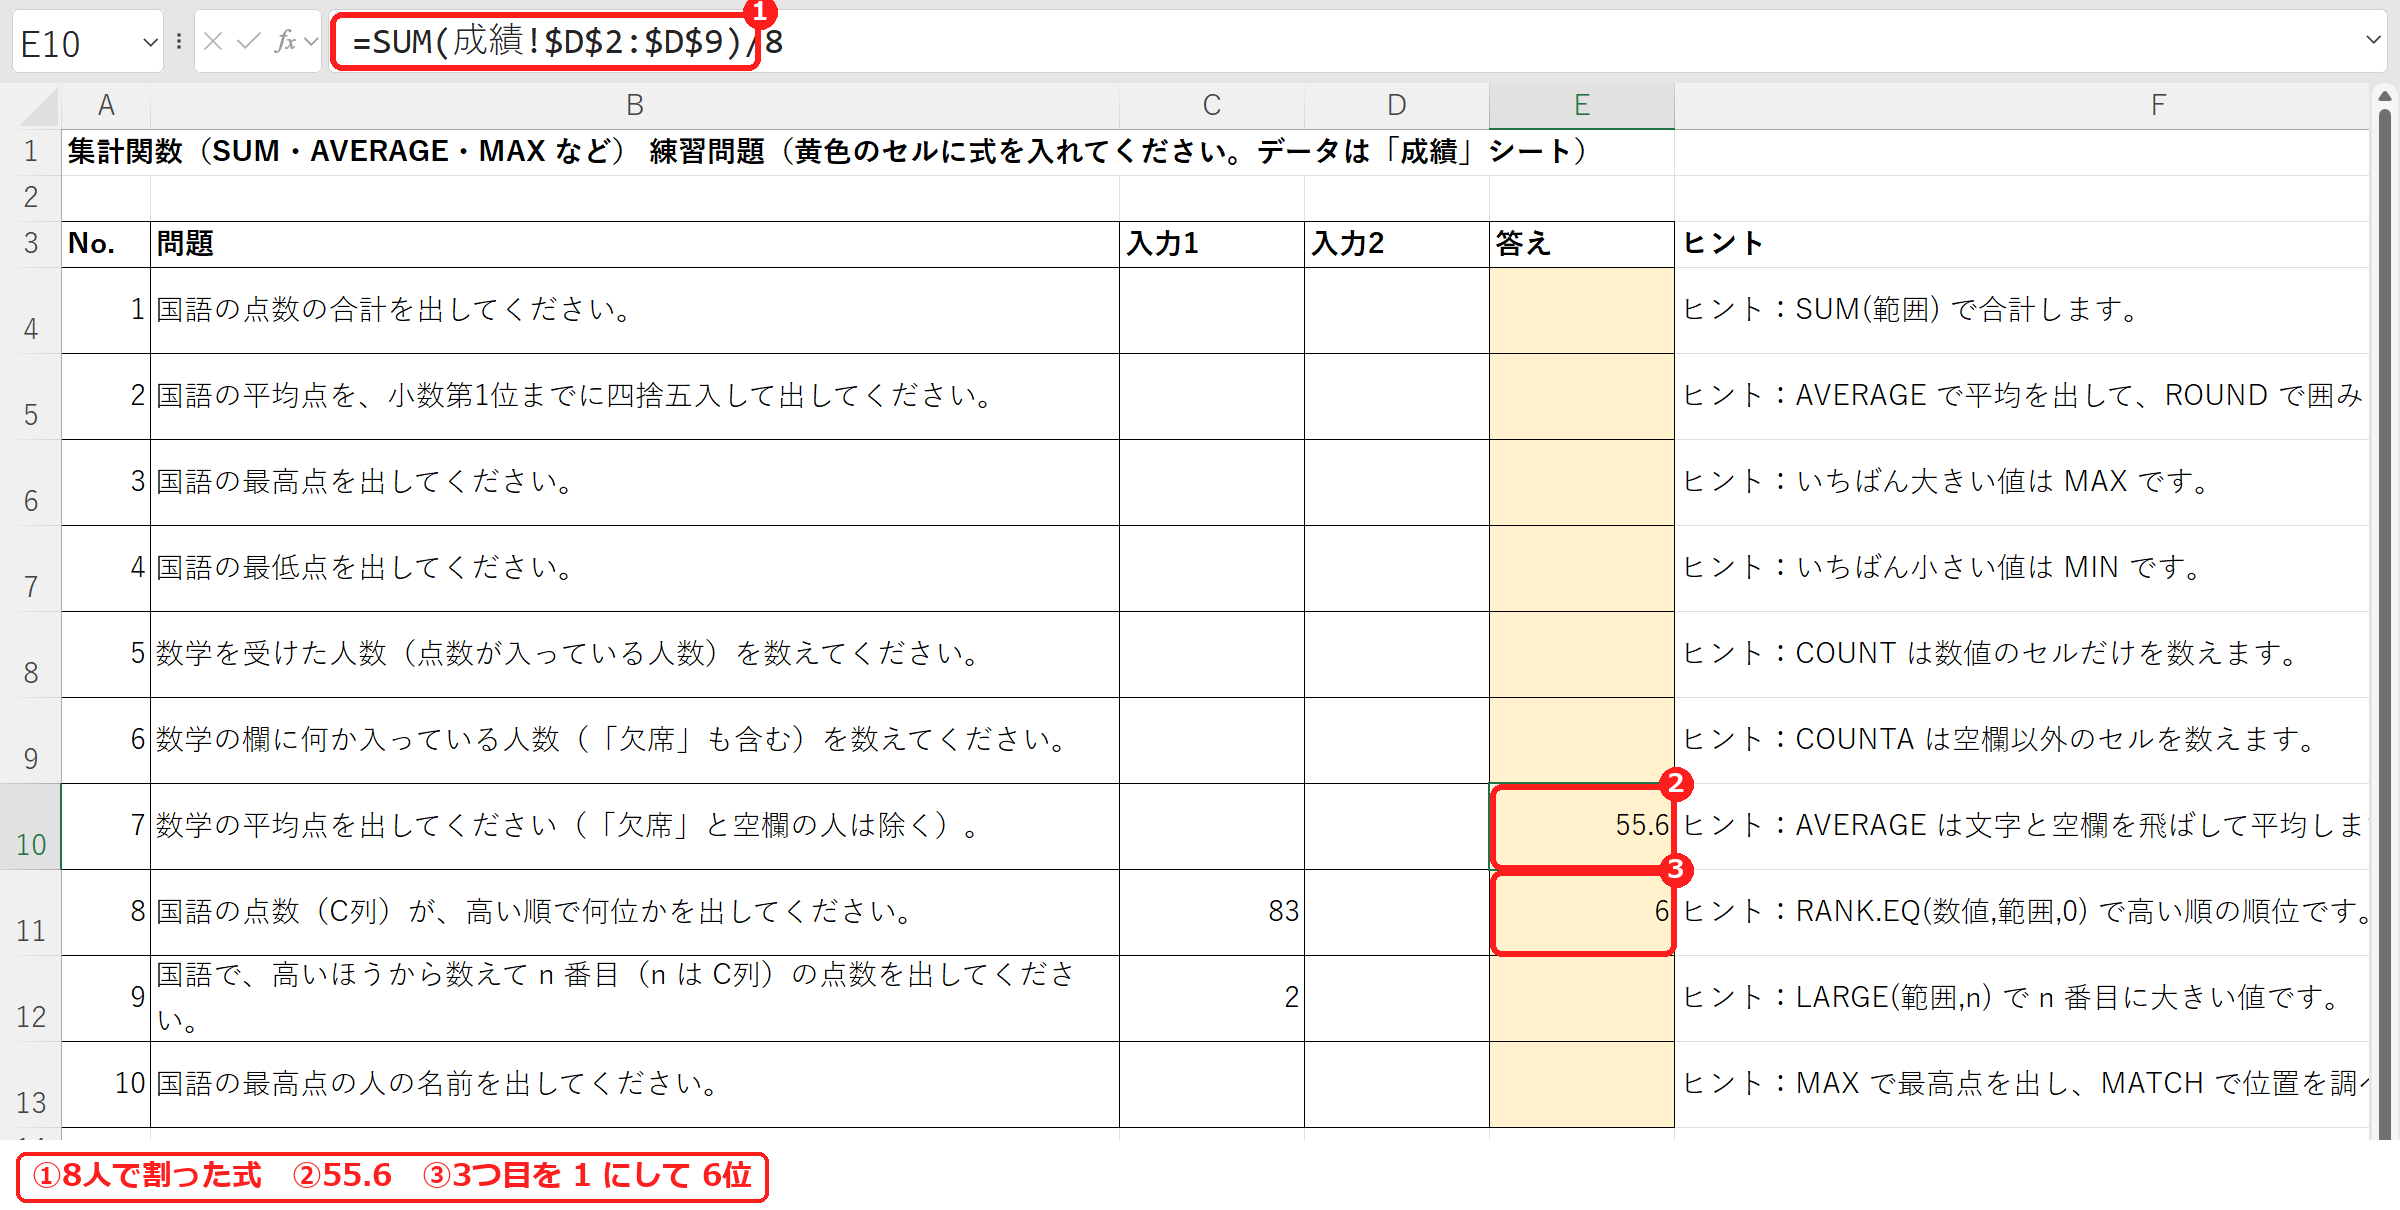Click hint about LARGE(範囲,n)
Viewport: 2400px width, 1210px height.
2022,998
